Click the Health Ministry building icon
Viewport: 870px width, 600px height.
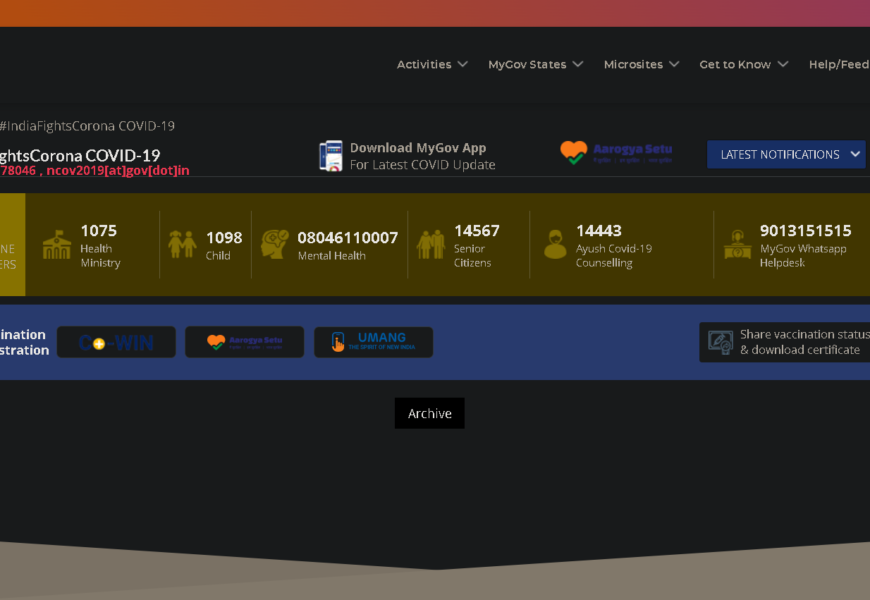pyautogui.click(x=57, y=245)
